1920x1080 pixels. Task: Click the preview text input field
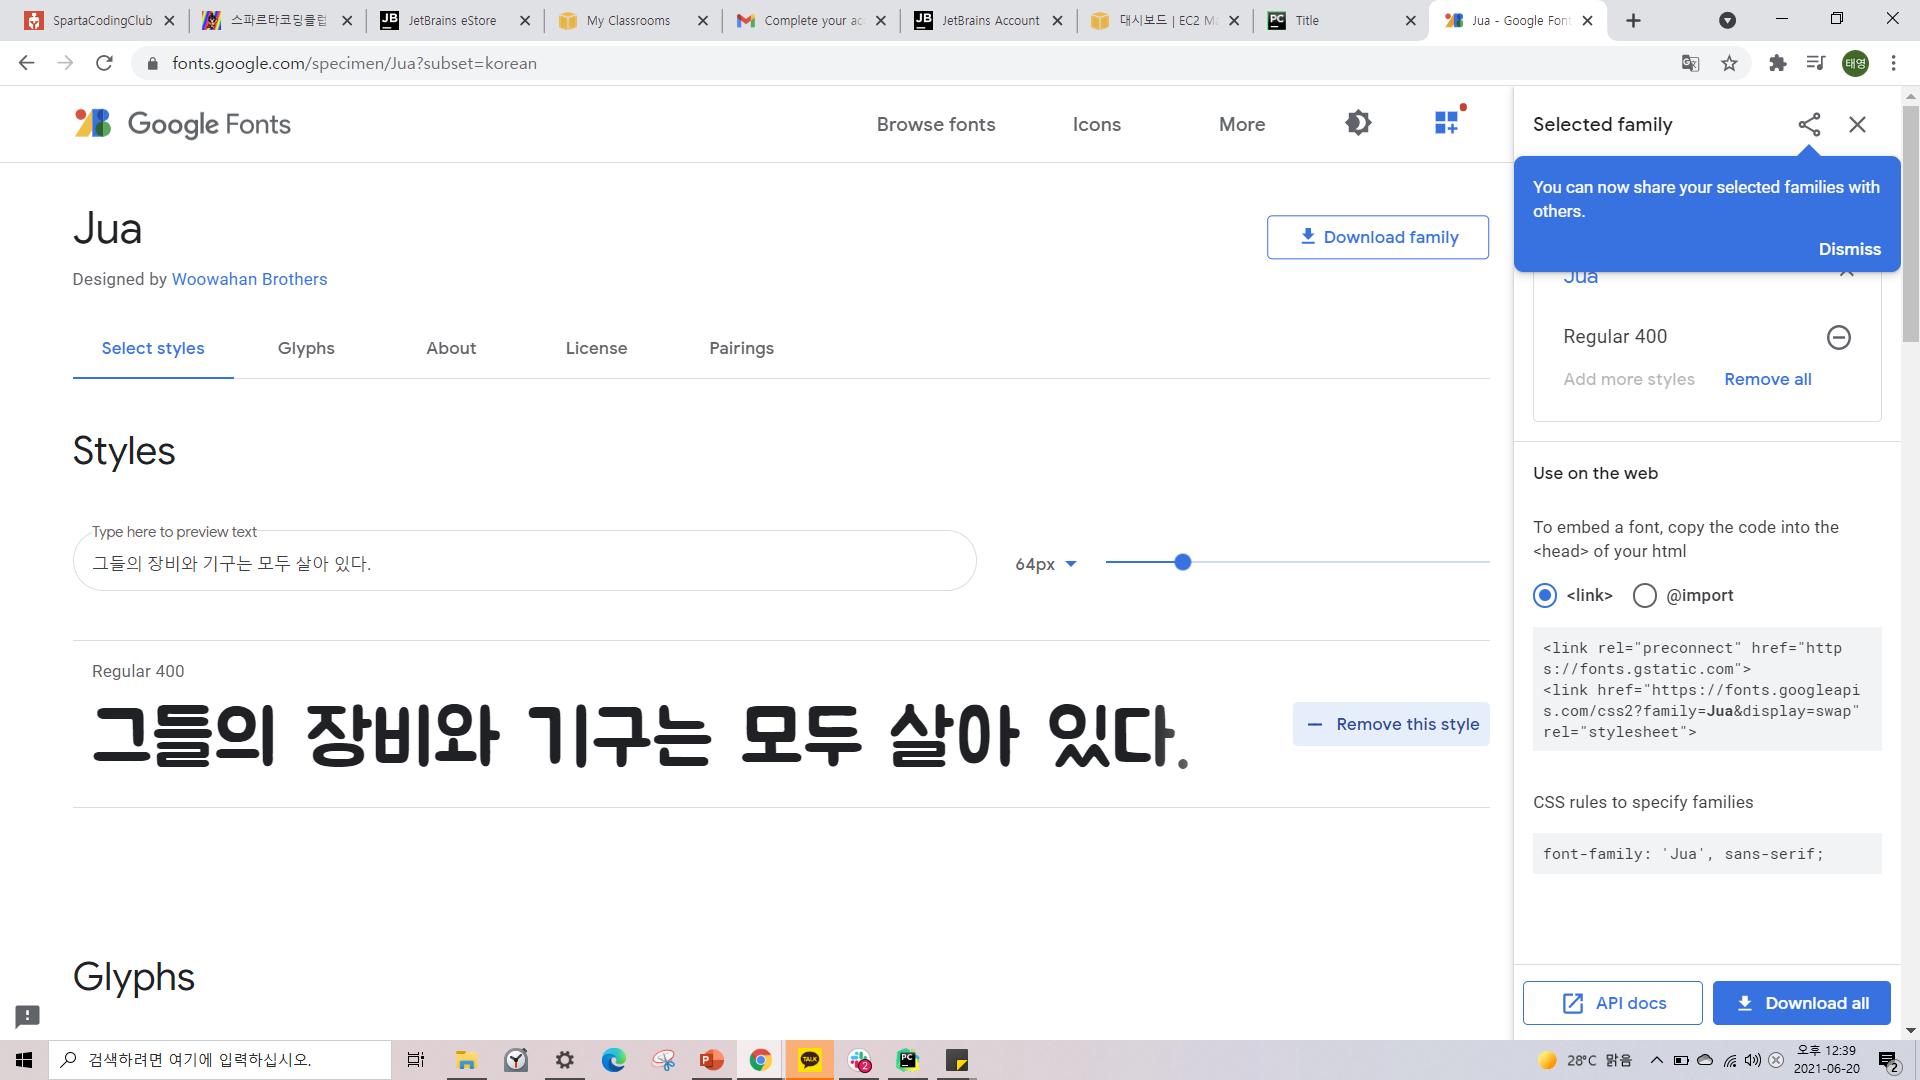click(x=524, y=563)
